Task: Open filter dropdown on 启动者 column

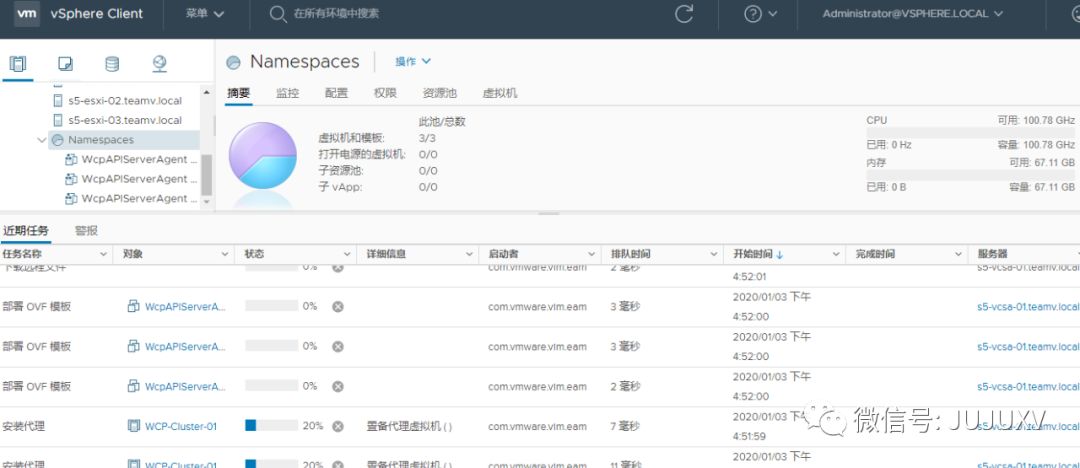Action: click(592, 254)
